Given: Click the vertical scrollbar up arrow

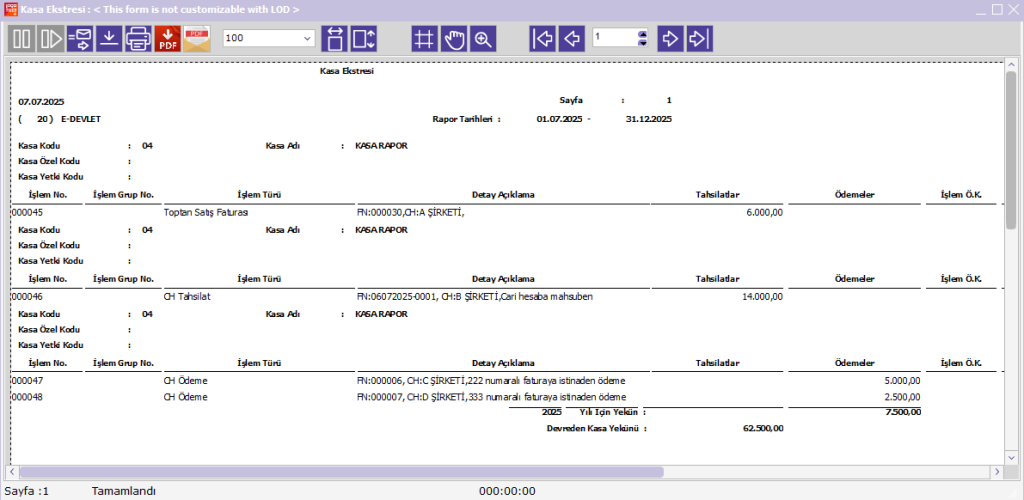Looking at the screenshot, I should coord(1011,65).
